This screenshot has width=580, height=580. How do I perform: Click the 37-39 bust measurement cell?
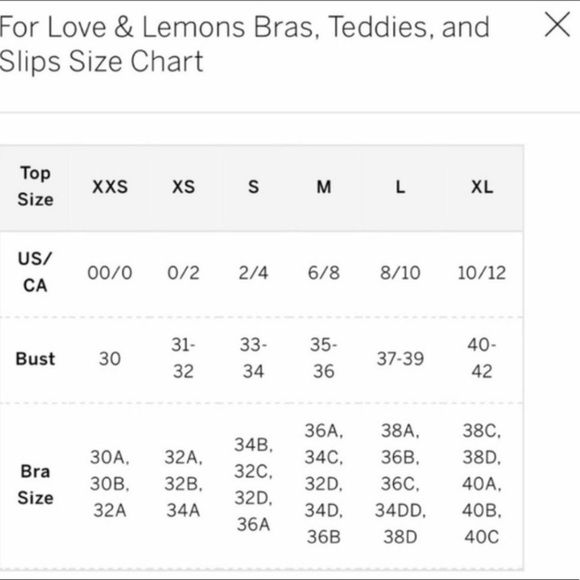click(x=400, y=359)
